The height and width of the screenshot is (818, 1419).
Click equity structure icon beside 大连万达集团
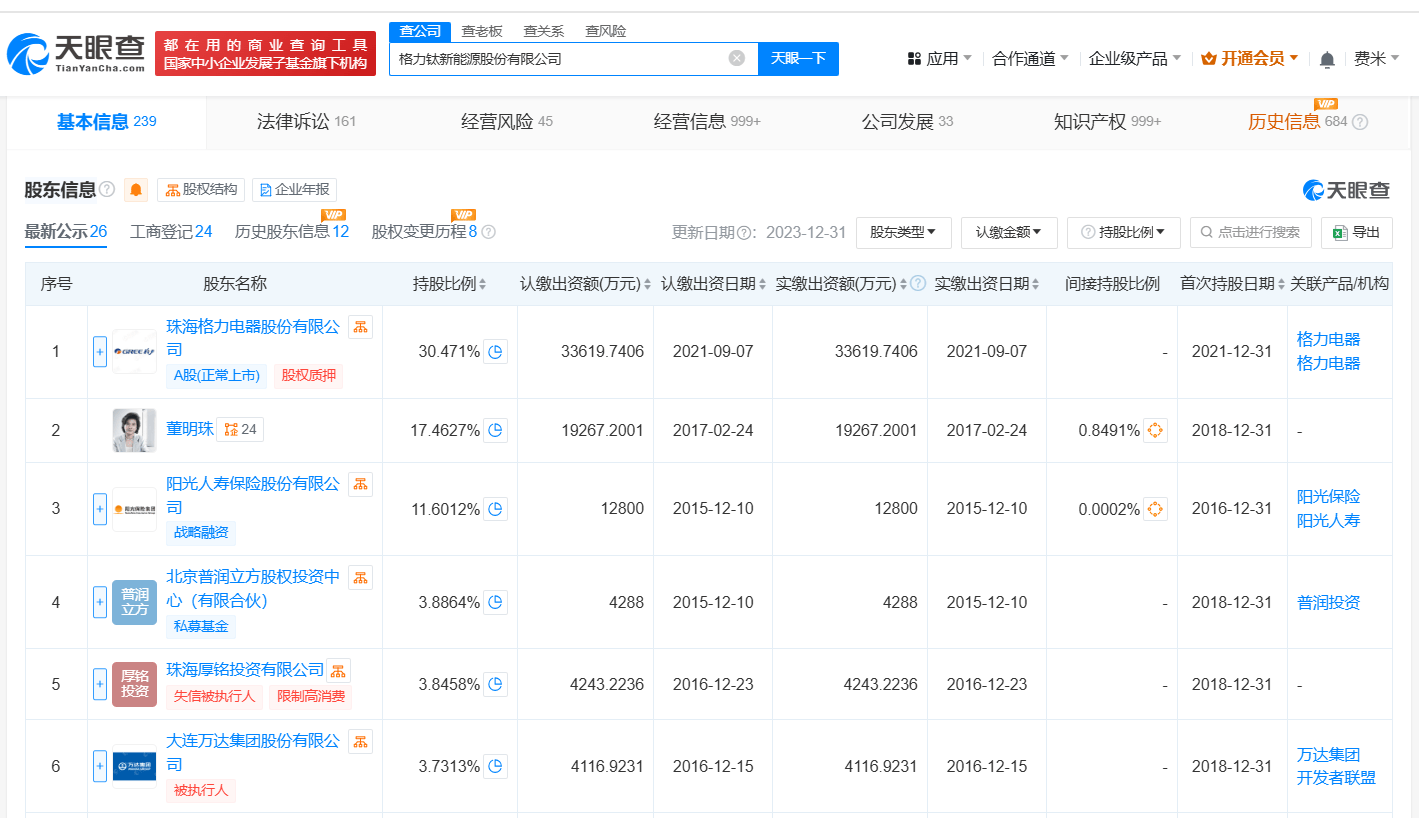click(x=360, y=742)
